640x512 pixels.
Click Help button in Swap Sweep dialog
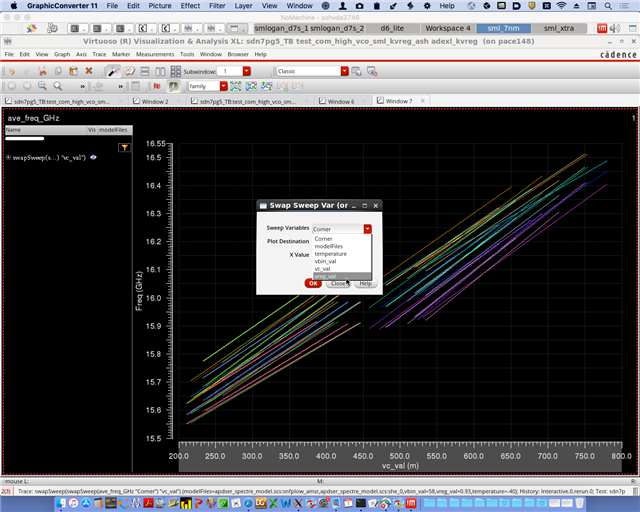click(x=365, y=283)
